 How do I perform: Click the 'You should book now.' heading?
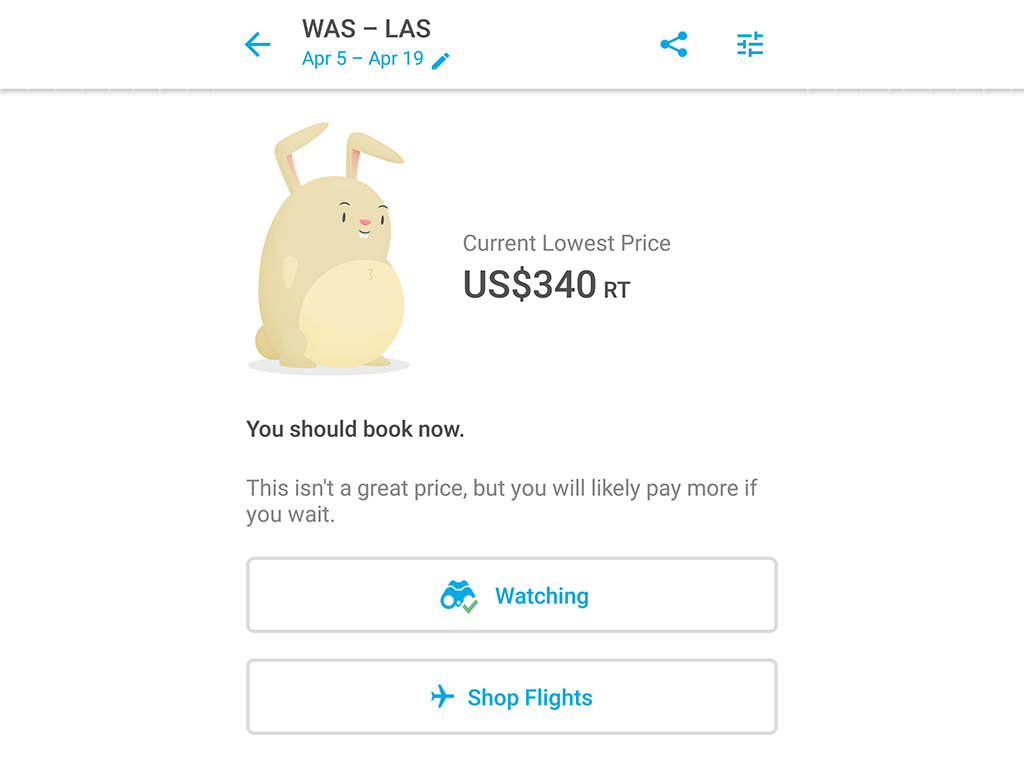click(355, 430)
